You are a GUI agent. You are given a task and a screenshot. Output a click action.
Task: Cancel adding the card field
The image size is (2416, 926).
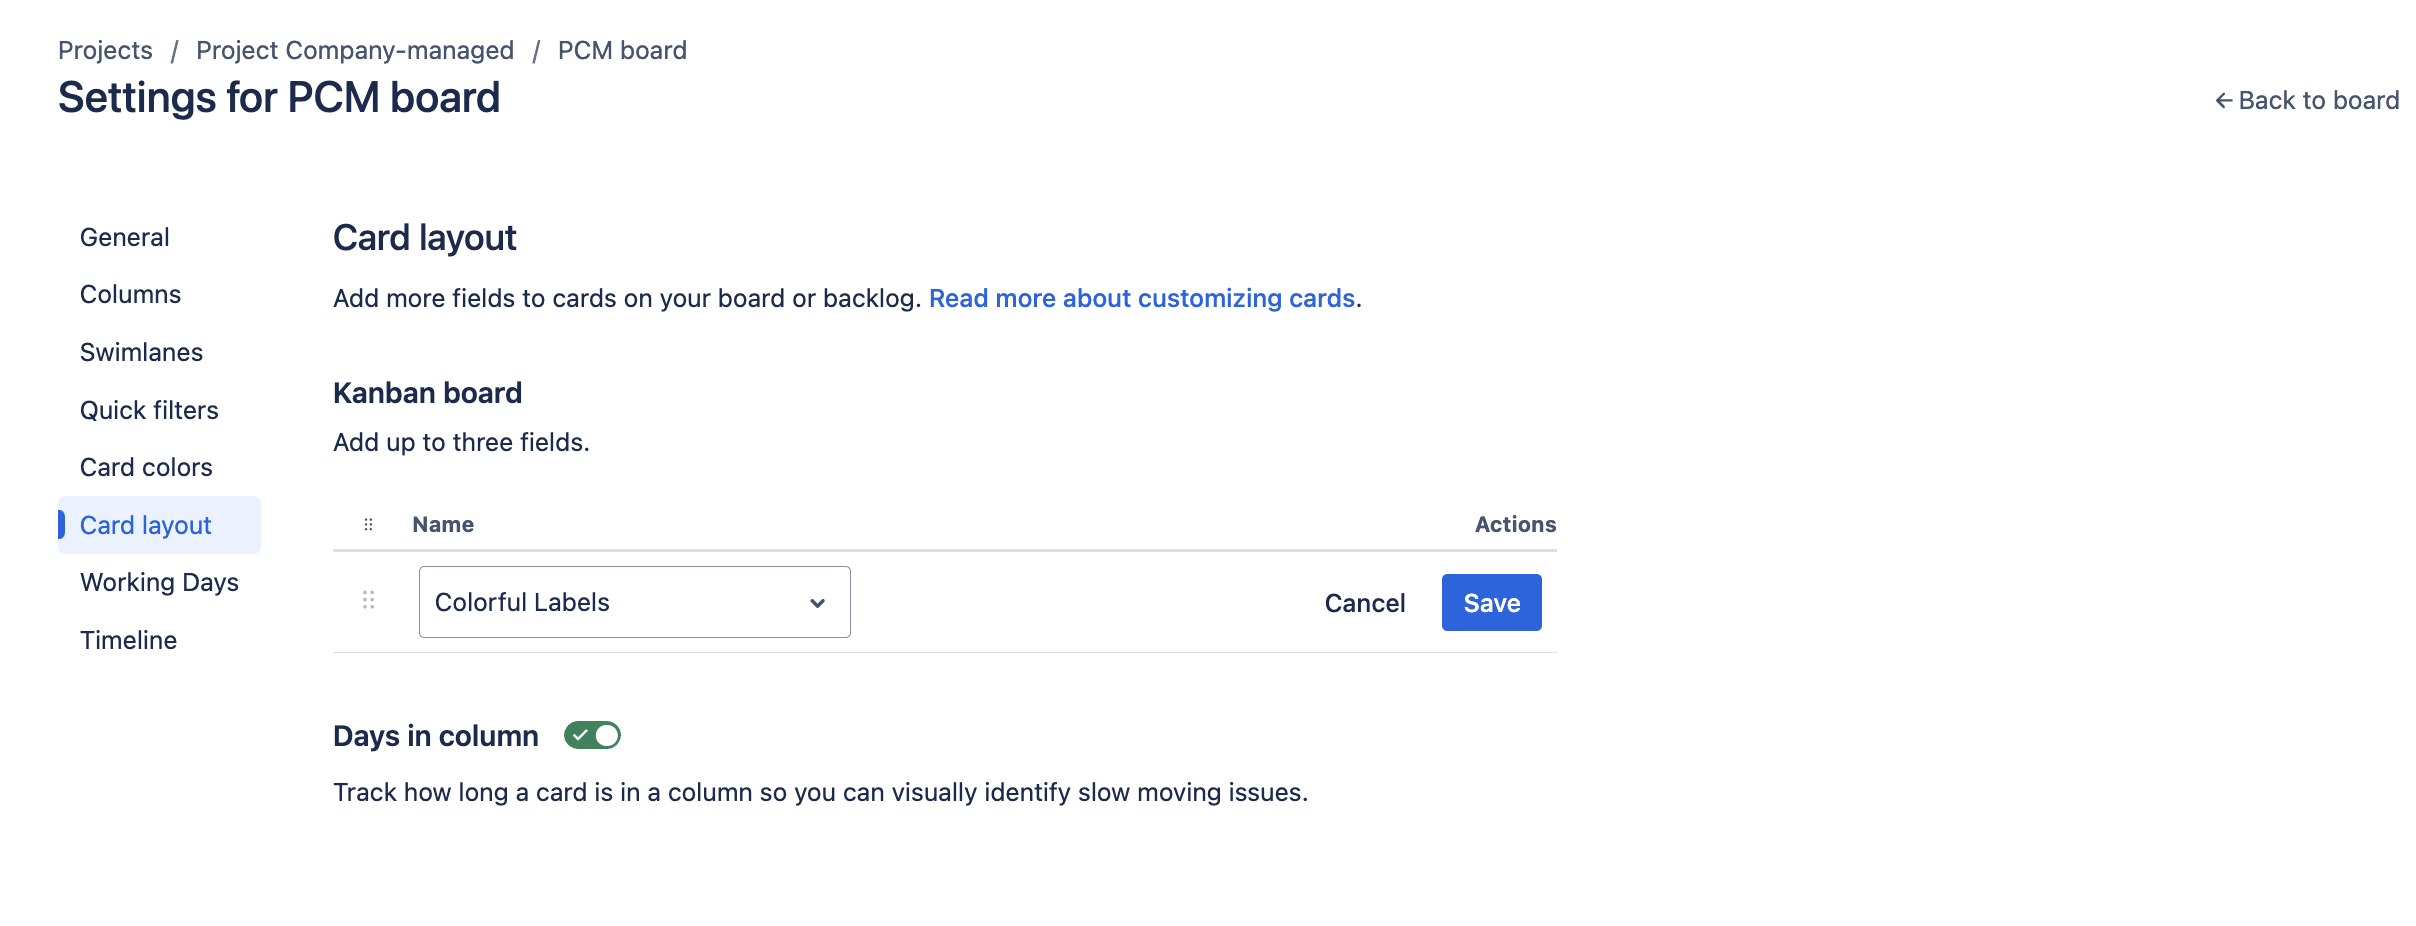(1365, 603)
